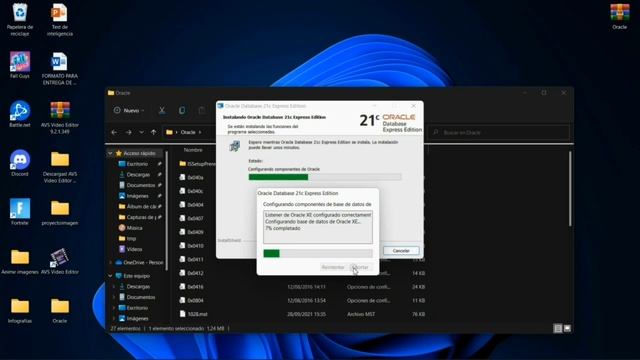Click Cancelar in the Oracle installer
Viewport: 640px width, 360px height.
[401, 251]
